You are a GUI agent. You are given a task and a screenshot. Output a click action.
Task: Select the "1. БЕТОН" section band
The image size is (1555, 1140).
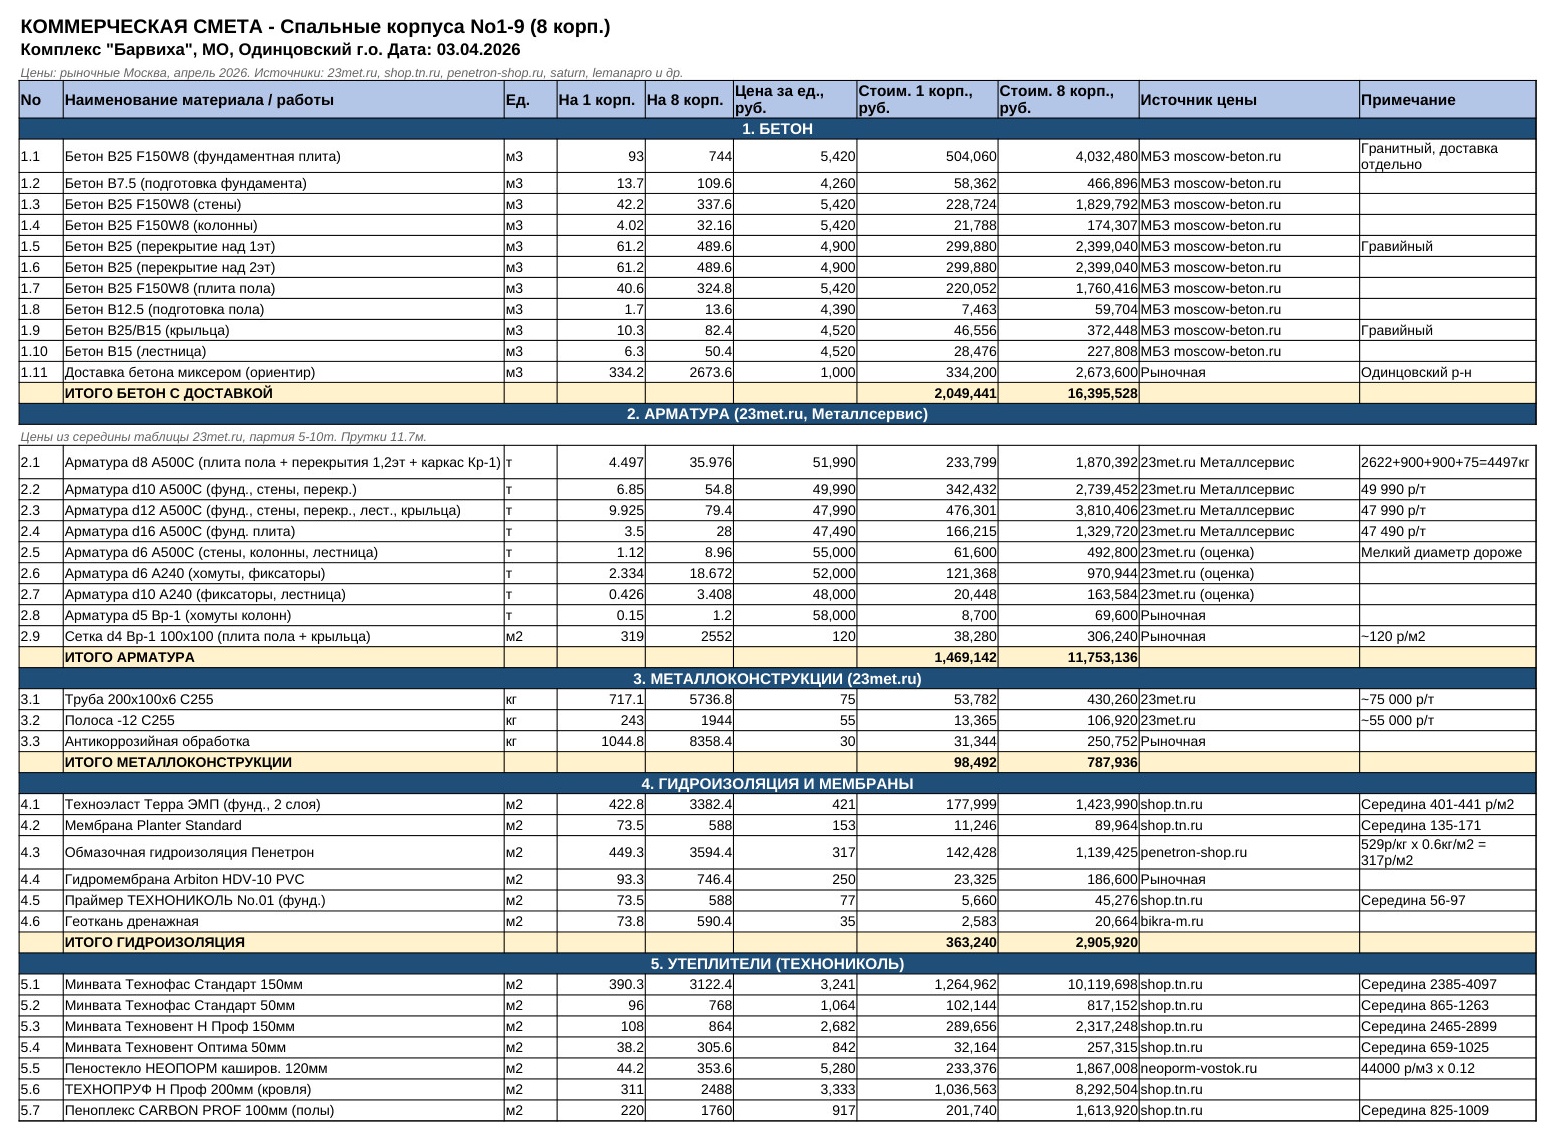click(777, 129)
